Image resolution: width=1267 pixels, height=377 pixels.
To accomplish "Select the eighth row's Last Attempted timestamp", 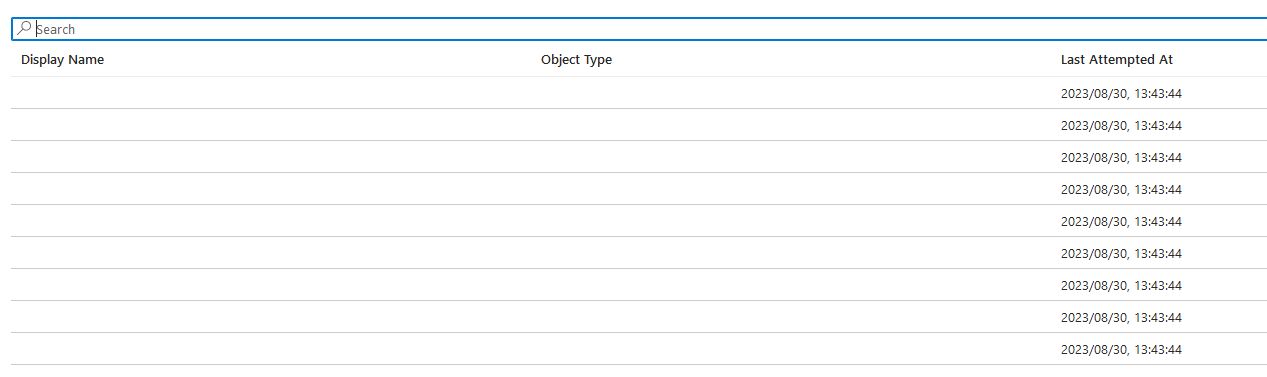I will [x=1121, y=318].
